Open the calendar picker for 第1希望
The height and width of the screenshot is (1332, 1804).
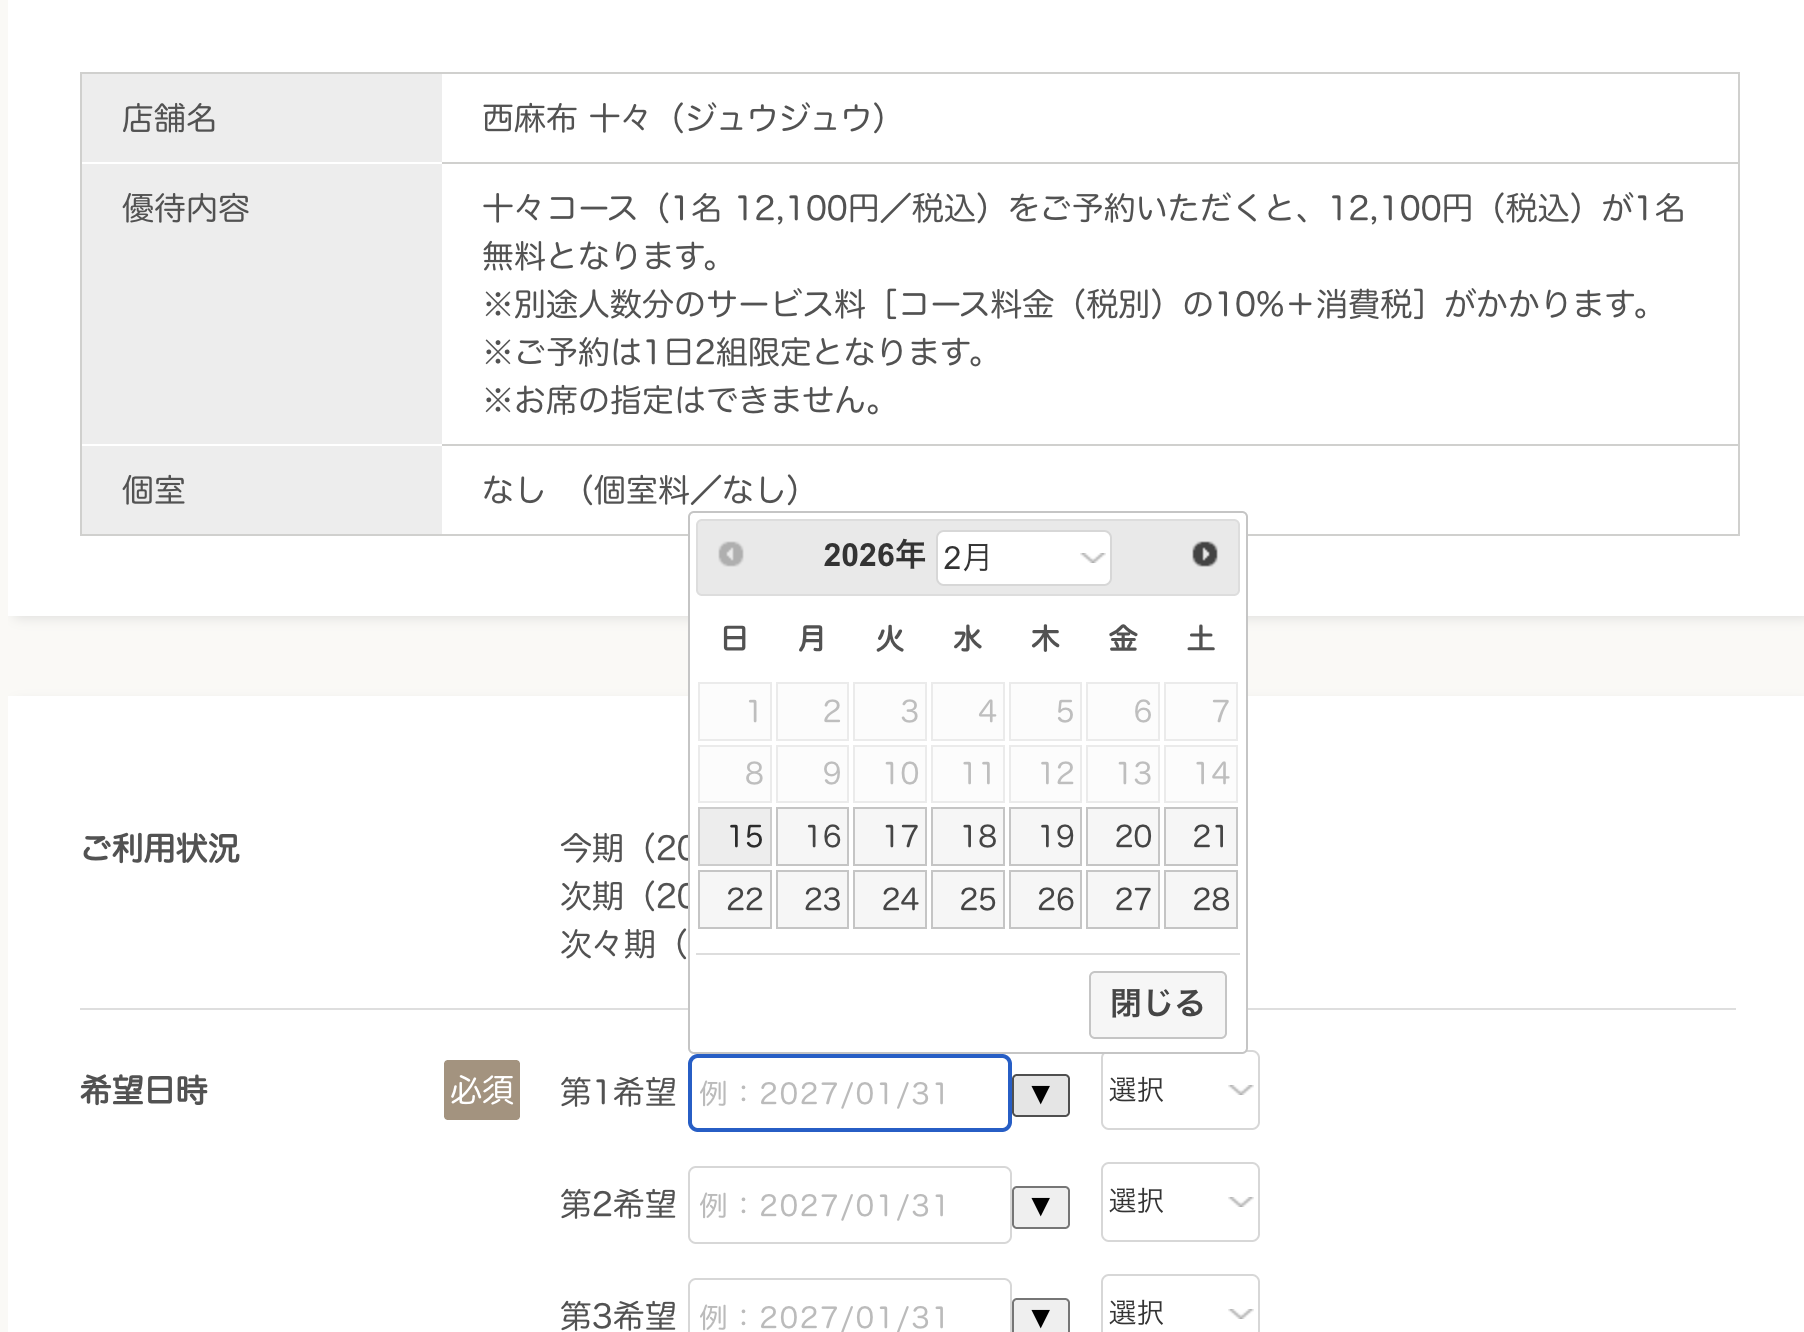pos(1040,1094)
